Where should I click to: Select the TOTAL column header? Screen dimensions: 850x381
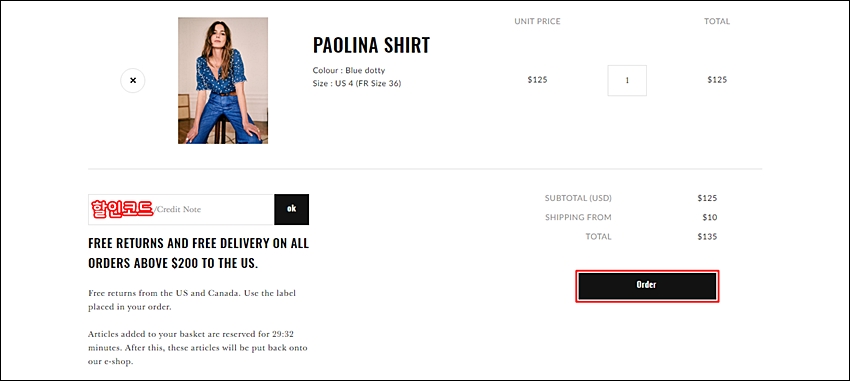(717, 21)
